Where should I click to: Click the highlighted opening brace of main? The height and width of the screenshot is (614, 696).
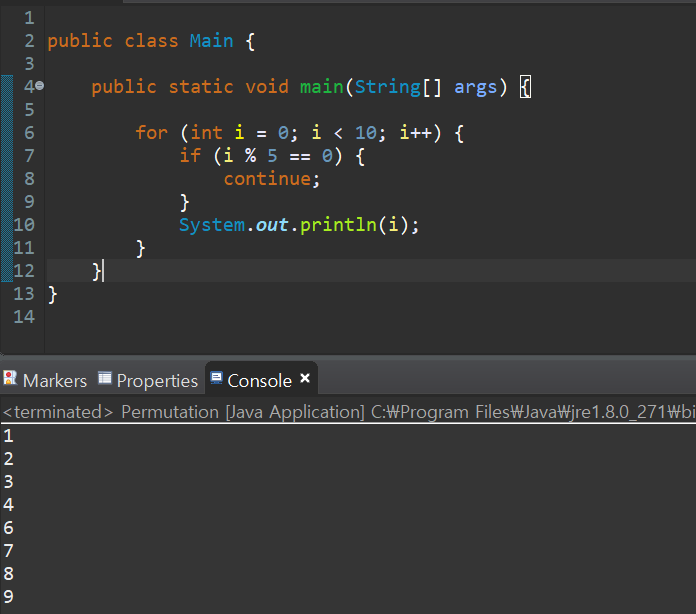click(x=525, y=87)
